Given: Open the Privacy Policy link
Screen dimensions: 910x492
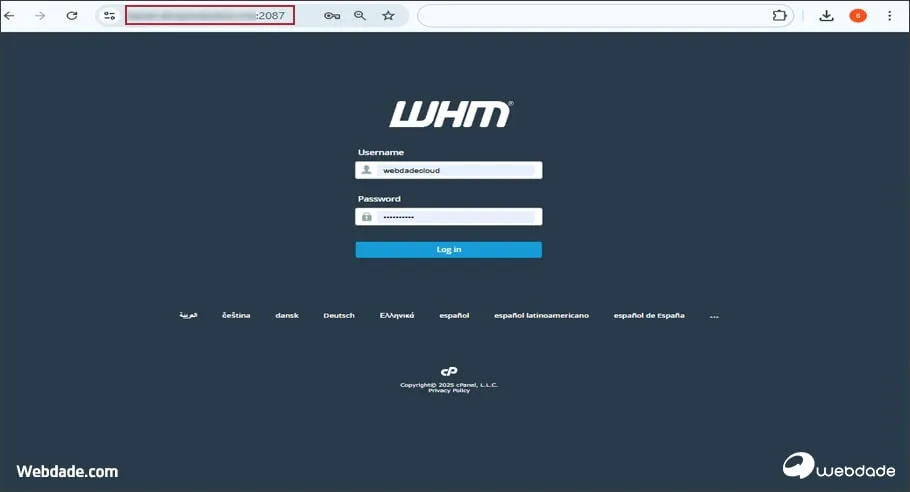Looking at the screenshot, I should pos(449,390).
